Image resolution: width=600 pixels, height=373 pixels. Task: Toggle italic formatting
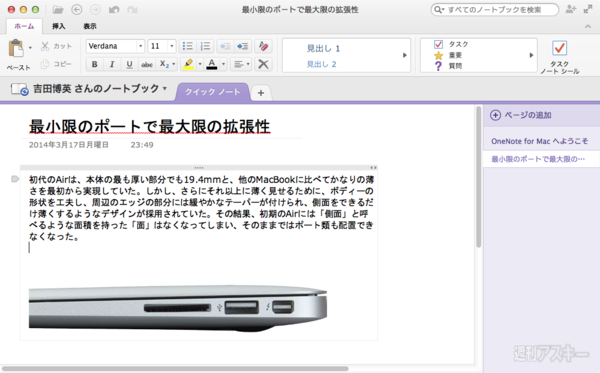pos(112,64)
